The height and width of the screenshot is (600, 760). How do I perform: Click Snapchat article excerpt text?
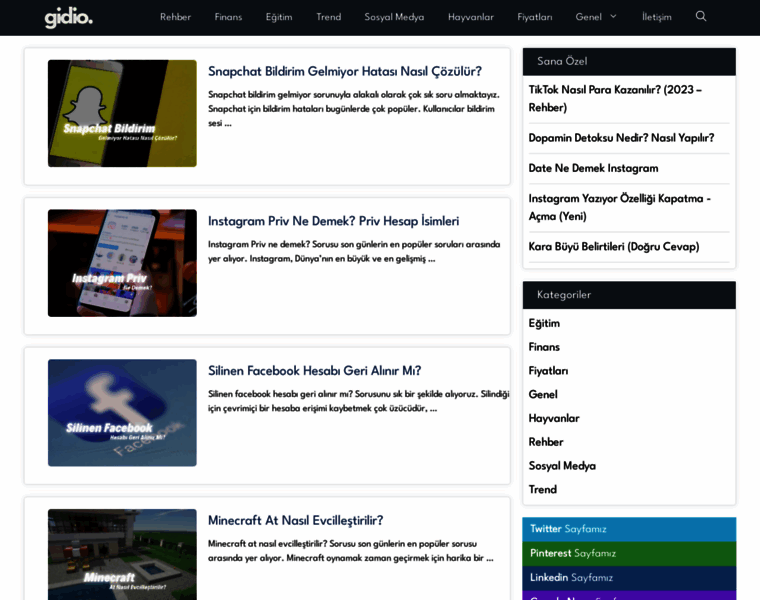pyautogui.click(x=354, y=109)
